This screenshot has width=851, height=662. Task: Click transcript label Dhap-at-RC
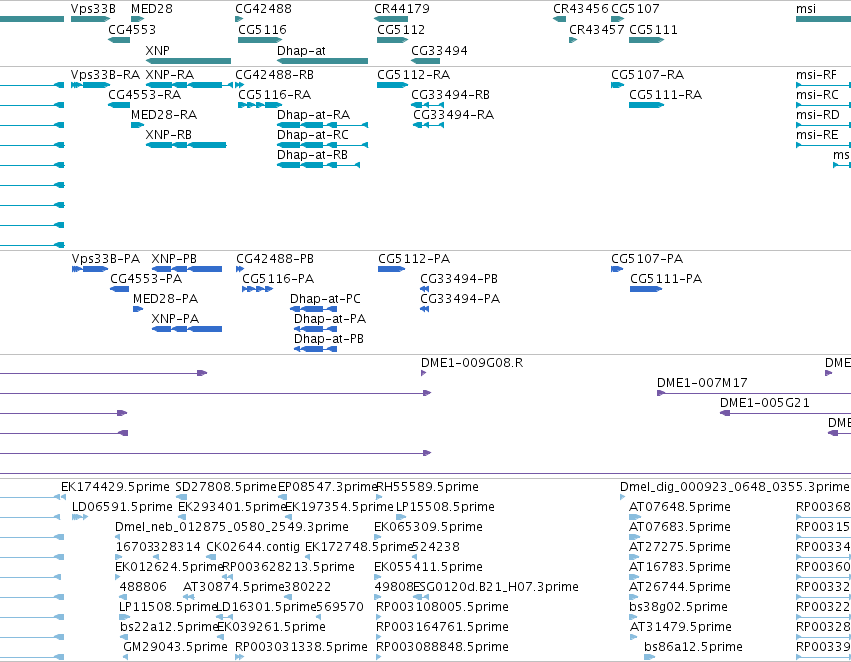(x=313, y=135)
